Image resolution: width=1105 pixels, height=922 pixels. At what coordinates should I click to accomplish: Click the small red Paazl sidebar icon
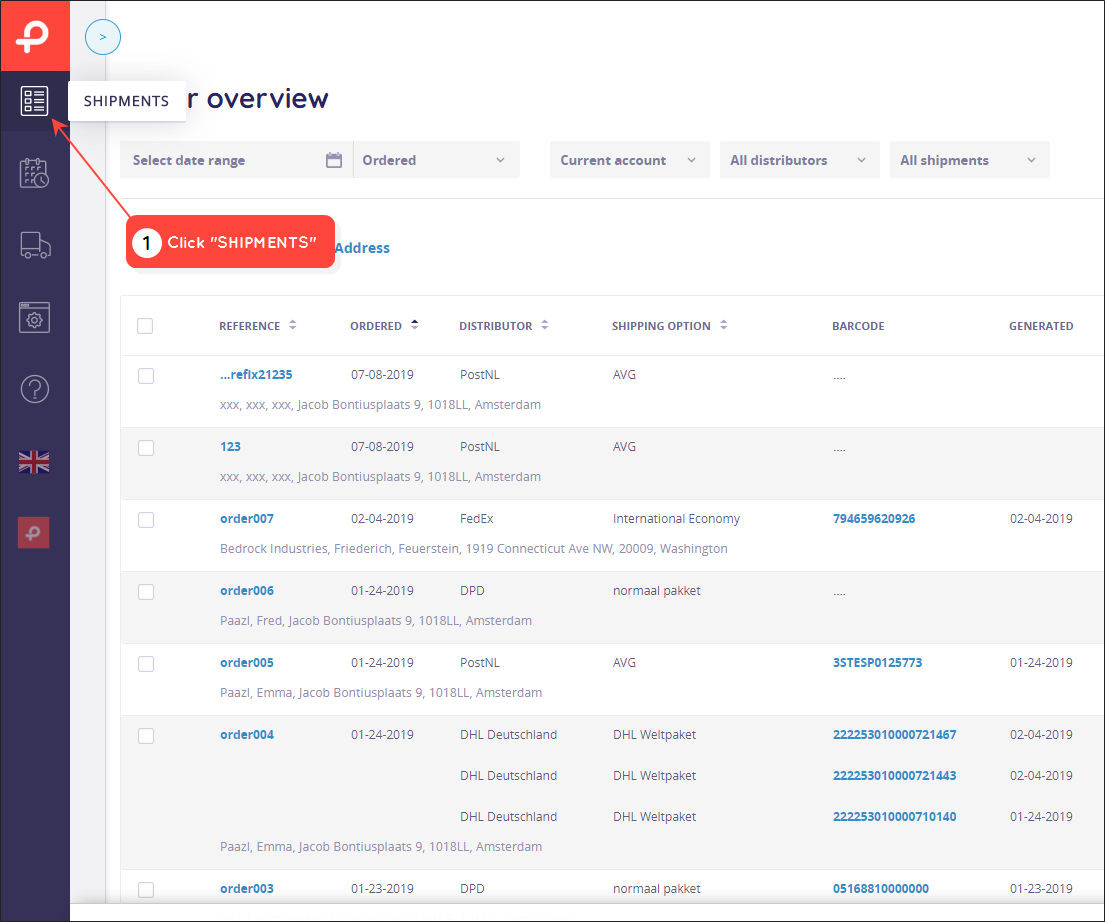[x=34, y=533]
